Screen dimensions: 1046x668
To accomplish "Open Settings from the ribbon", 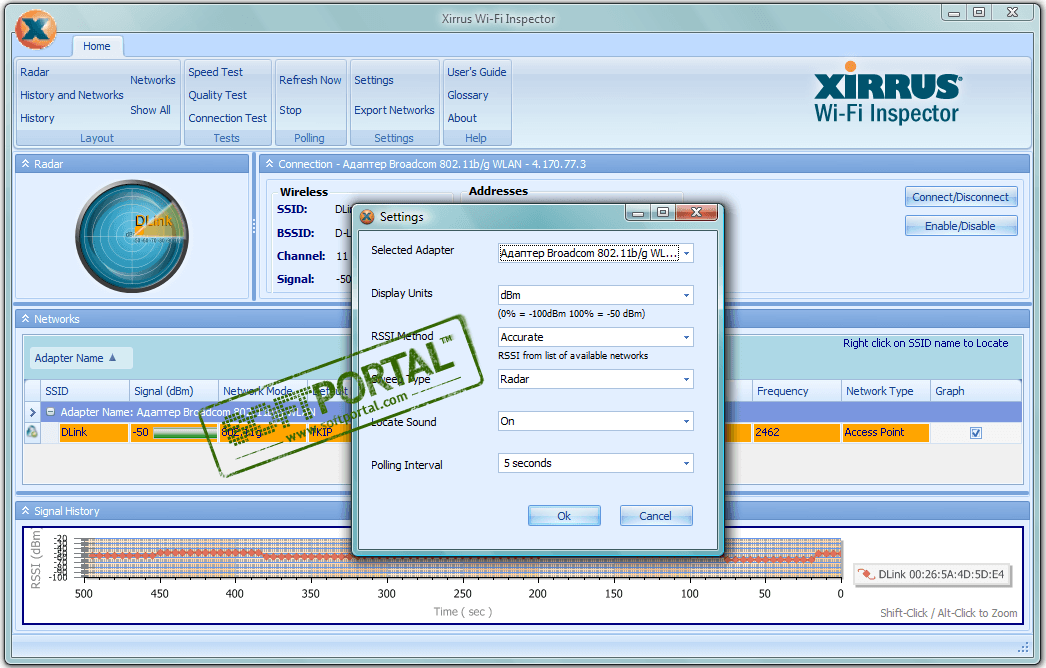I will 374,80.
